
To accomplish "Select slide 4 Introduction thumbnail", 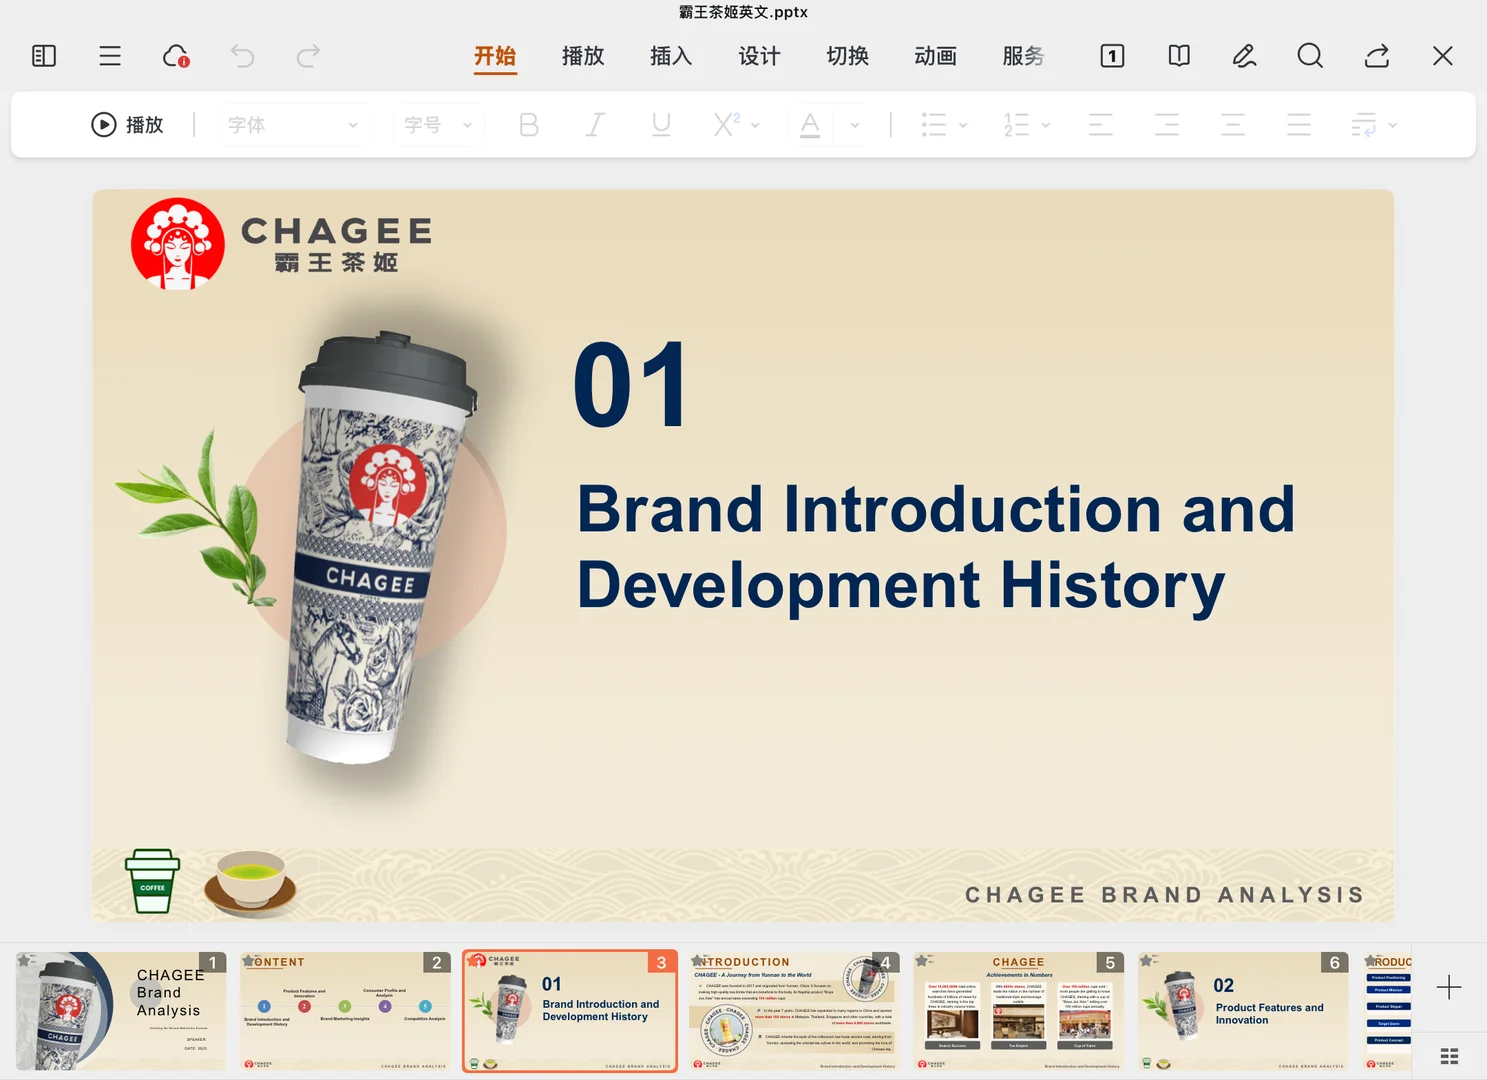I will (x=794, y=1011).
